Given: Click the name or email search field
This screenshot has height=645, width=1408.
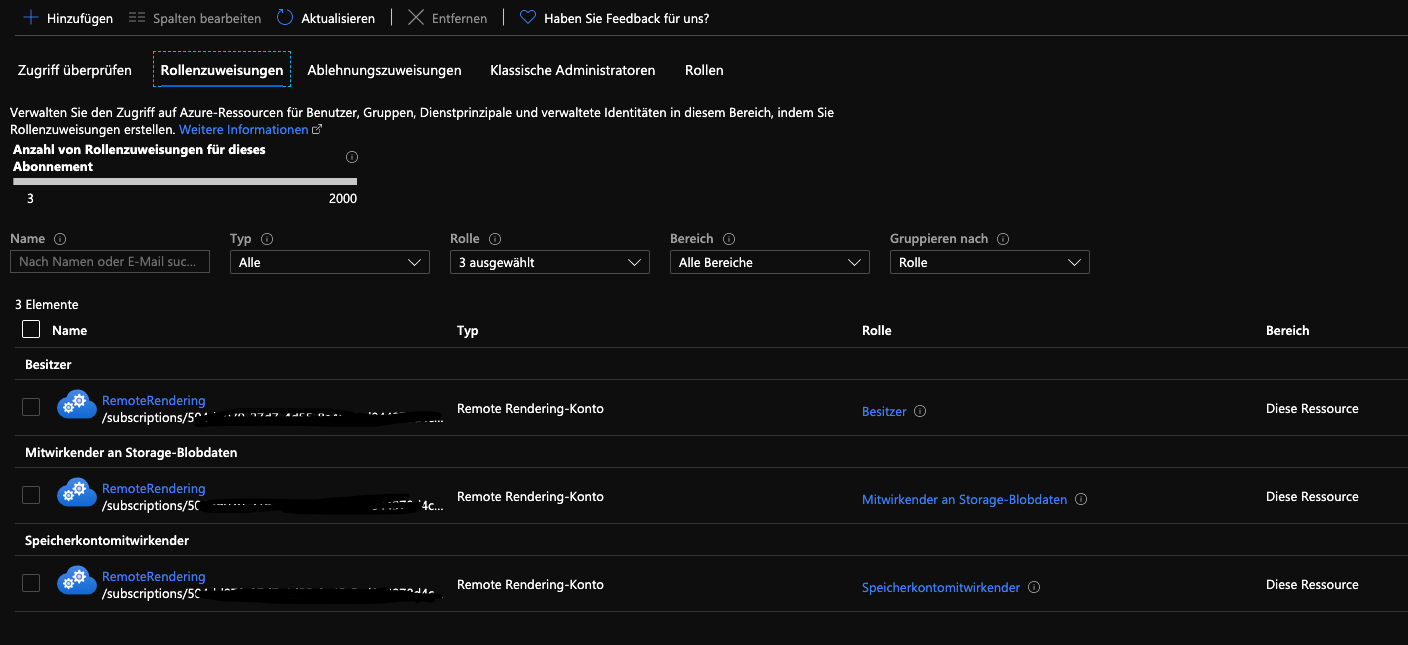Looking at the screenshot, I should tap(109, 261).
